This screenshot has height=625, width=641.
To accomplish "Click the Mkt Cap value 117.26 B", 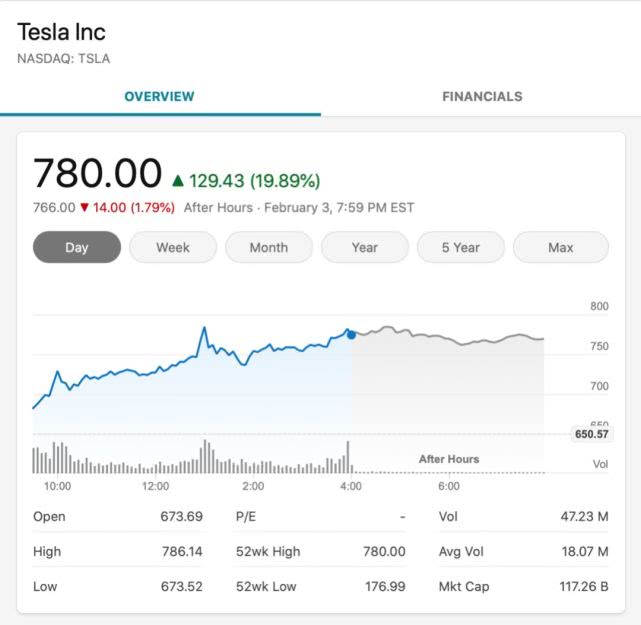I will click(x=584, y=586).
